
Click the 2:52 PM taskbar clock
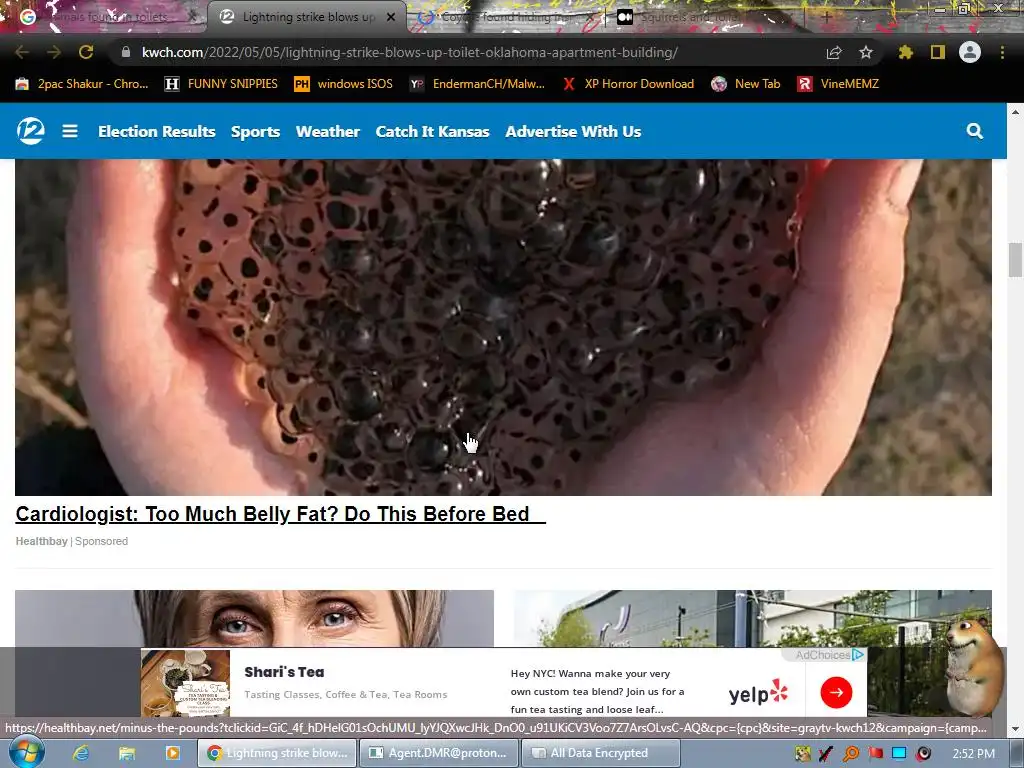coord(974,754)
